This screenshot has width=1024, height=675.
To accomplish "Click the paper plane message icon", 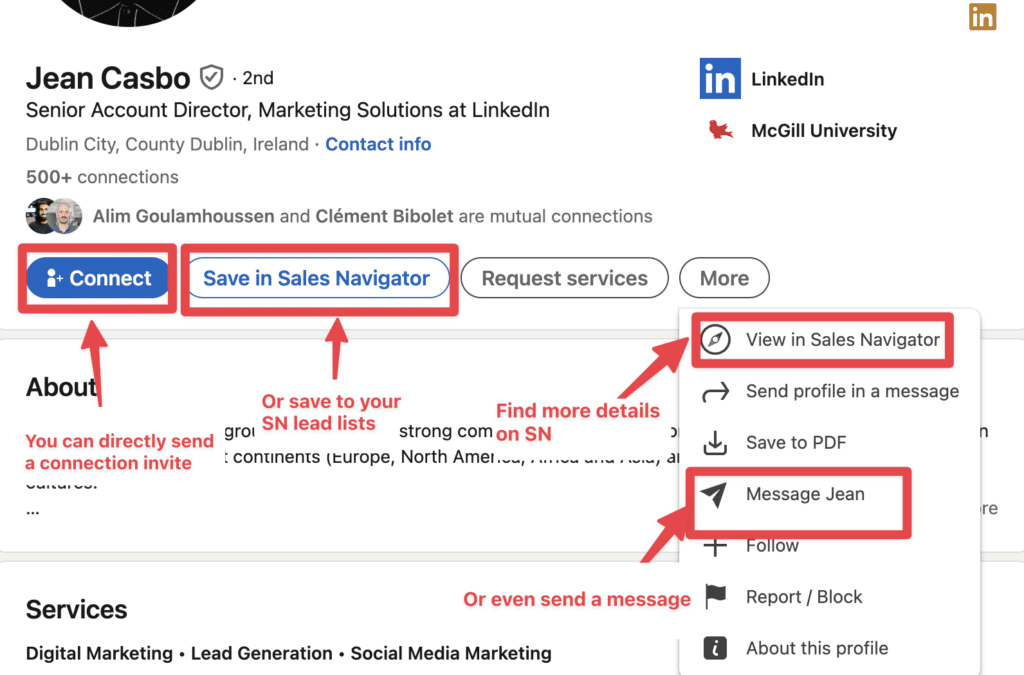I will (x=714, y=495).
